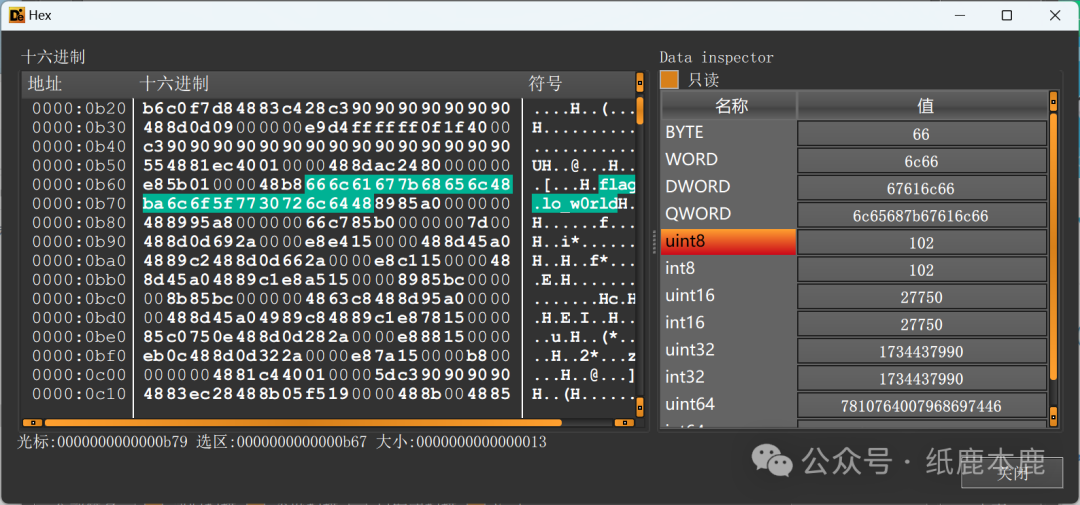The image size is (1080, 505).
Task: Click the uint64 value field
Action: click(921, 406)
